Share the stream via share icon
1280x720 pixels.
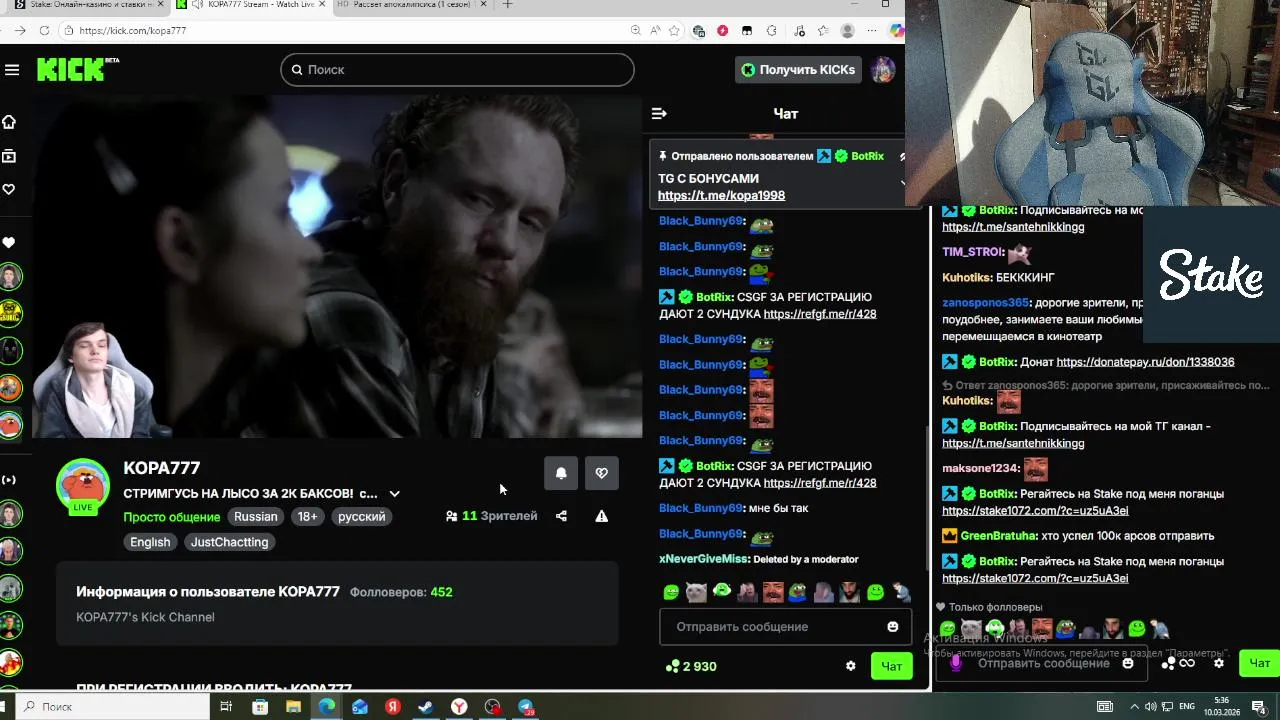(561, 516)
